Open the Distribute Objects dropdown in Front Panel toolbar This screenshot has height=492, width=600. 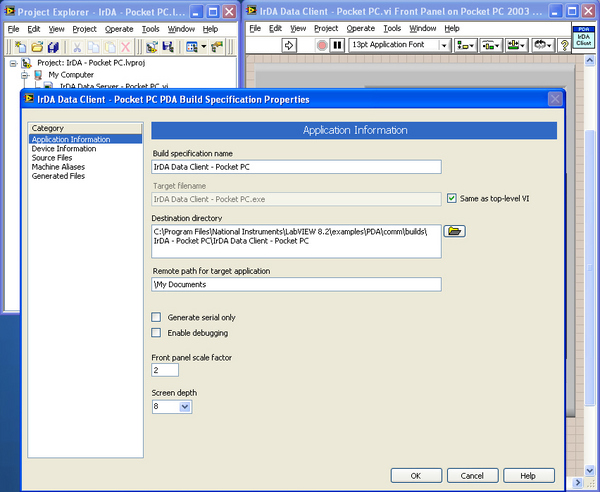491,45
